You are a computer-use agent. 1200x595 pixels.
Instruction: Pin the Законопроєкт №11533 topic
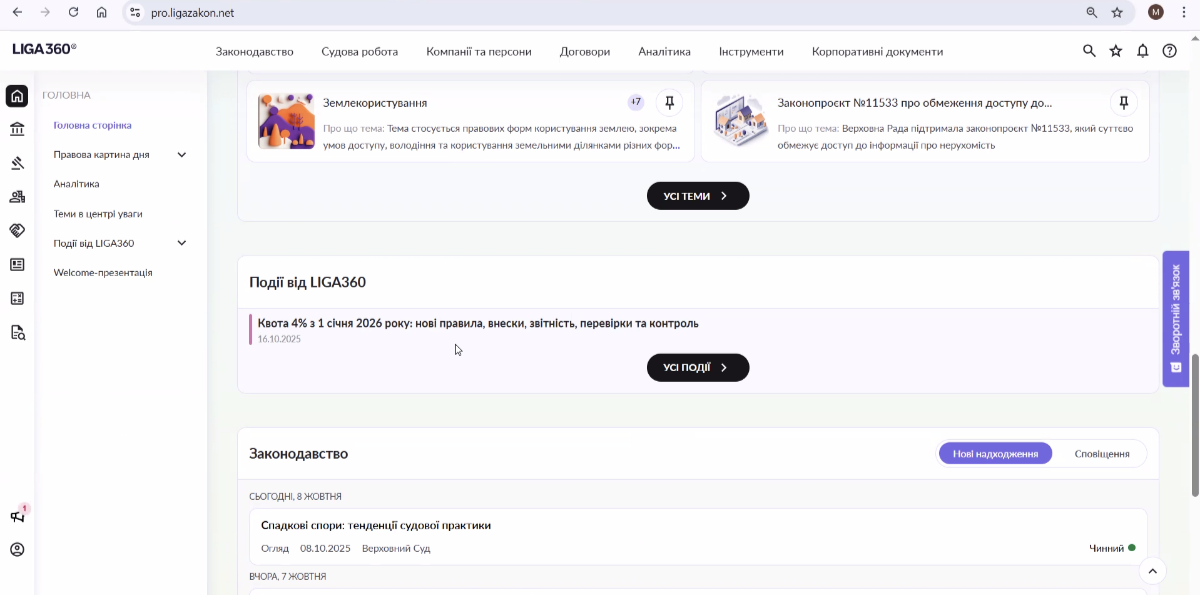(x=1124, y=102)
